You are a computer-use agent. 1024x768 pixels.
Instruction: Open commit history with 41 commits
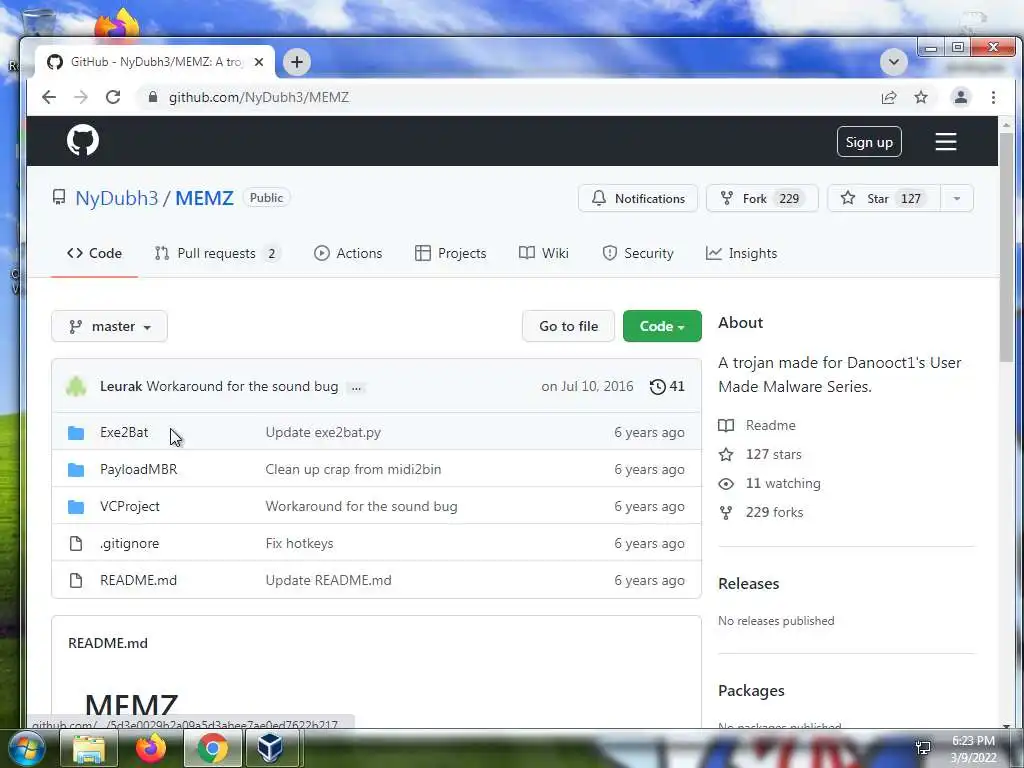click(667, 386)
